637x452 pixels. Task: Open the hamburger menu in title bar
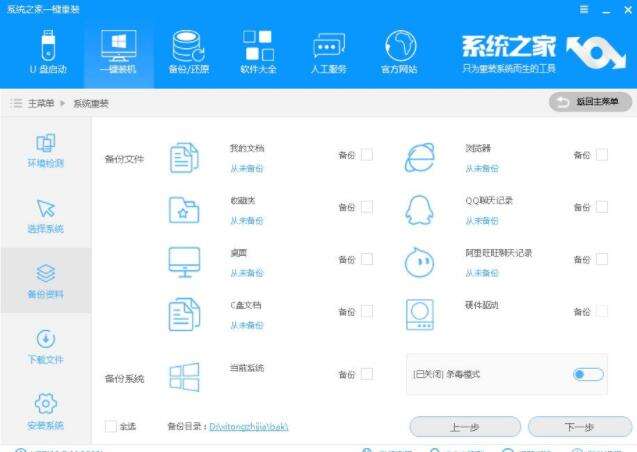[584, 10]
